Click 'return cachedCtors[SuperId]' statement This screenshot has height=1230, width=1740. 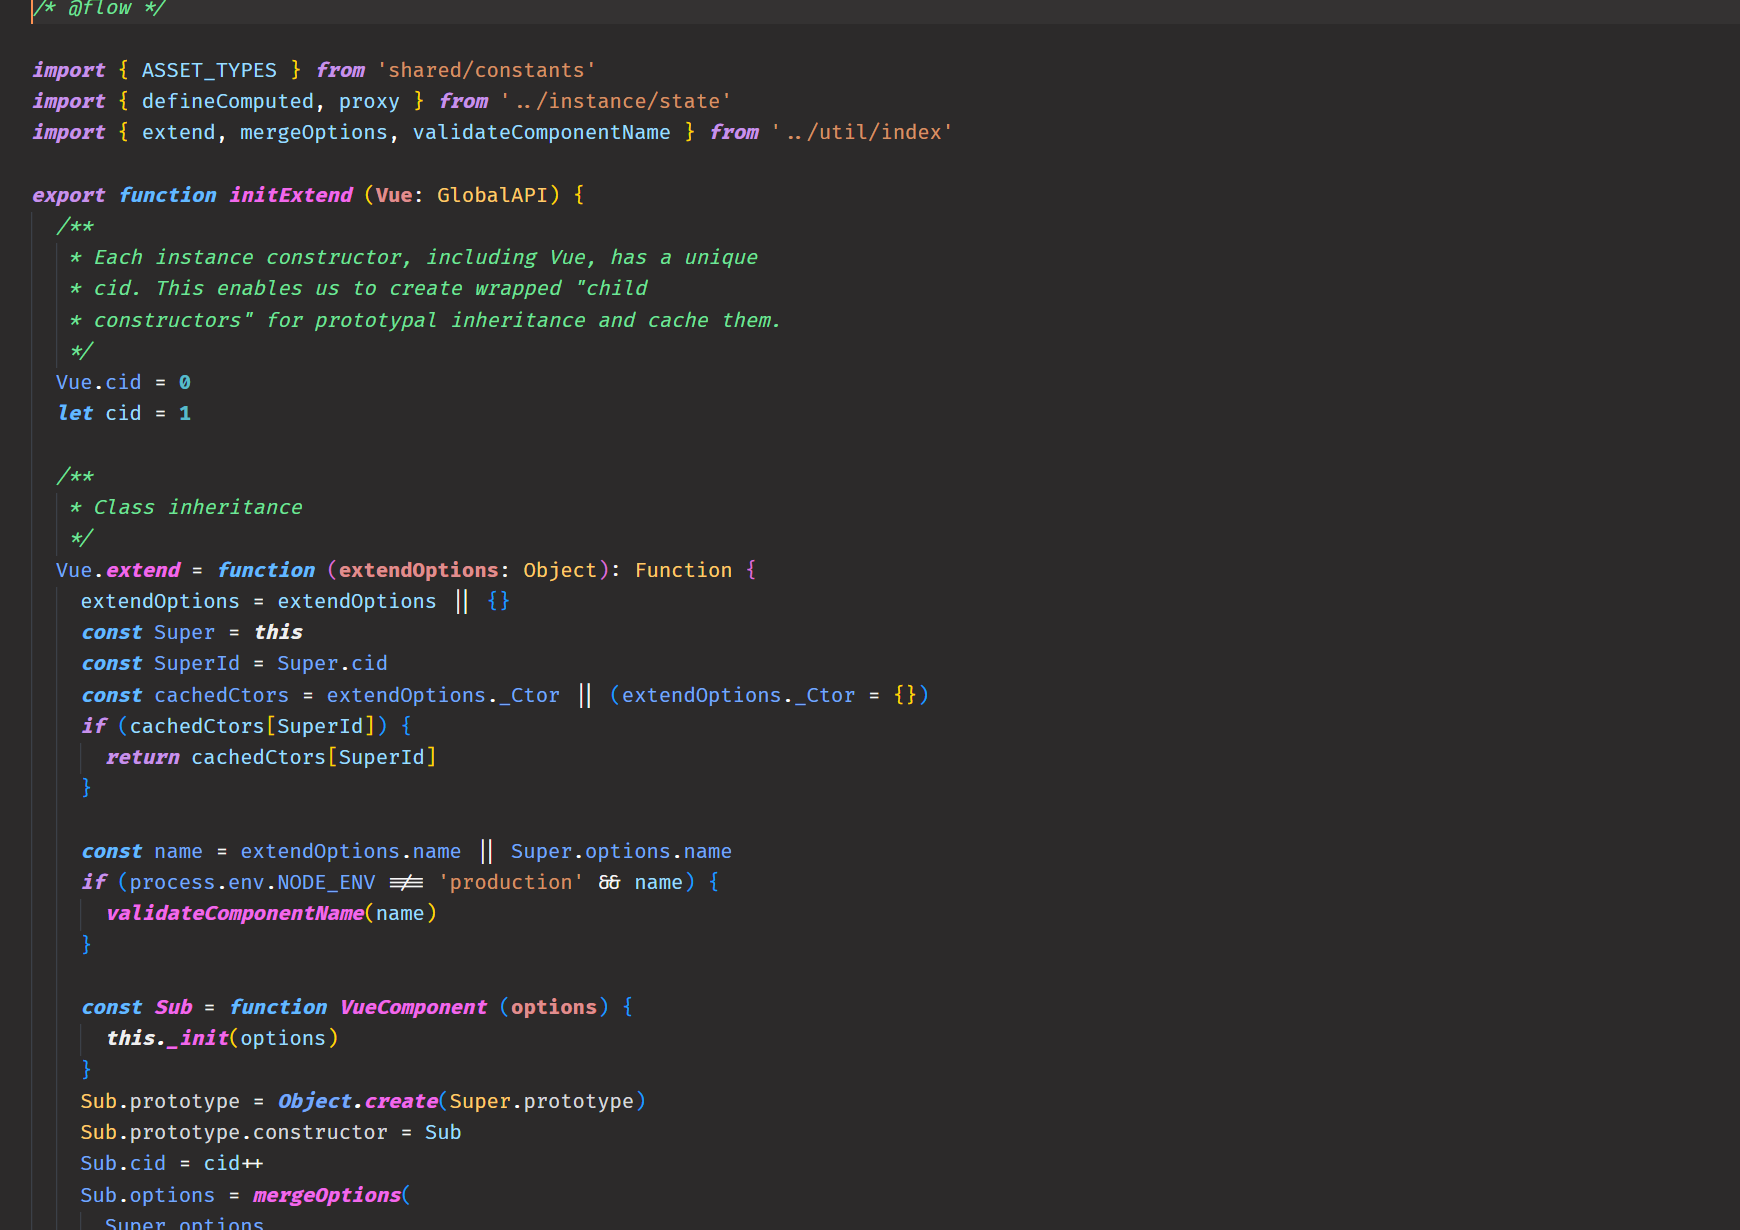[271, 757]
